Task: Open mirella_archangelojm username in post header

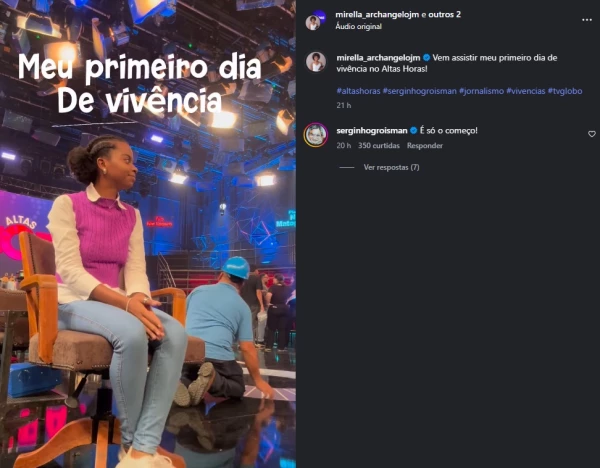Action: click(x=377, y=15)
